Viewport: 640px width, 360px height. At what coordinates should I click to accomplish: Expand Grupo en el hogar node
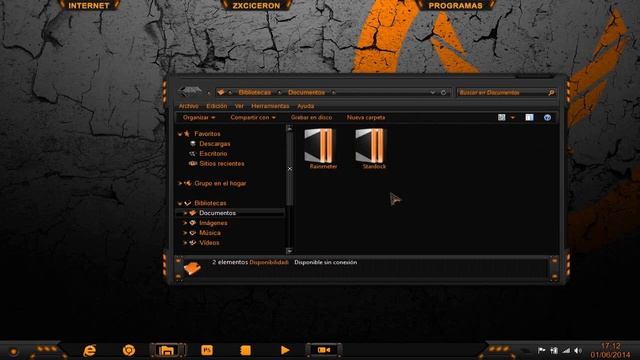tap(180, 183)
